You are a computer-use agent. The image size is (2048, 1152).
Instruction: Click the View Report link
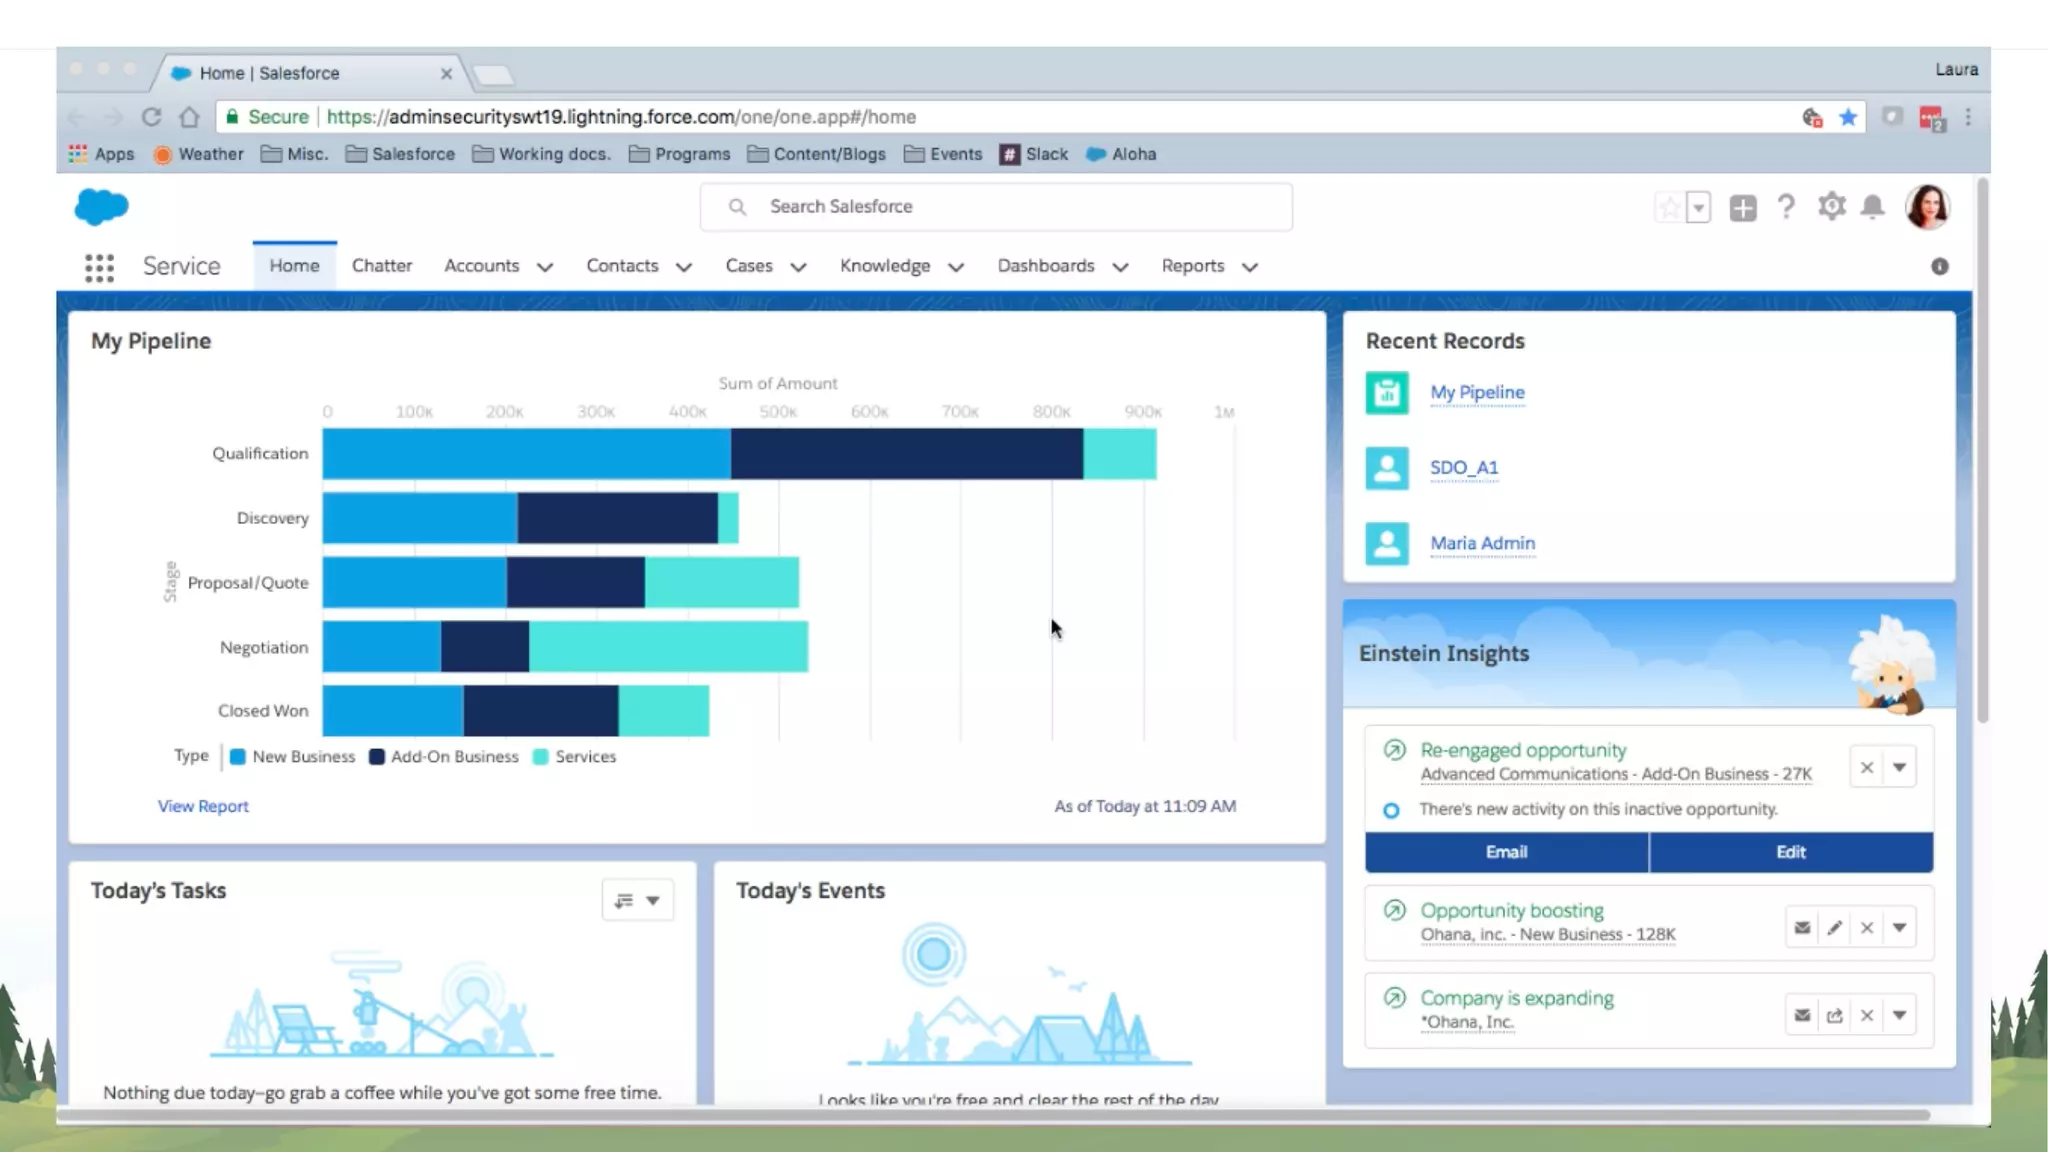[x=203, y=806]
